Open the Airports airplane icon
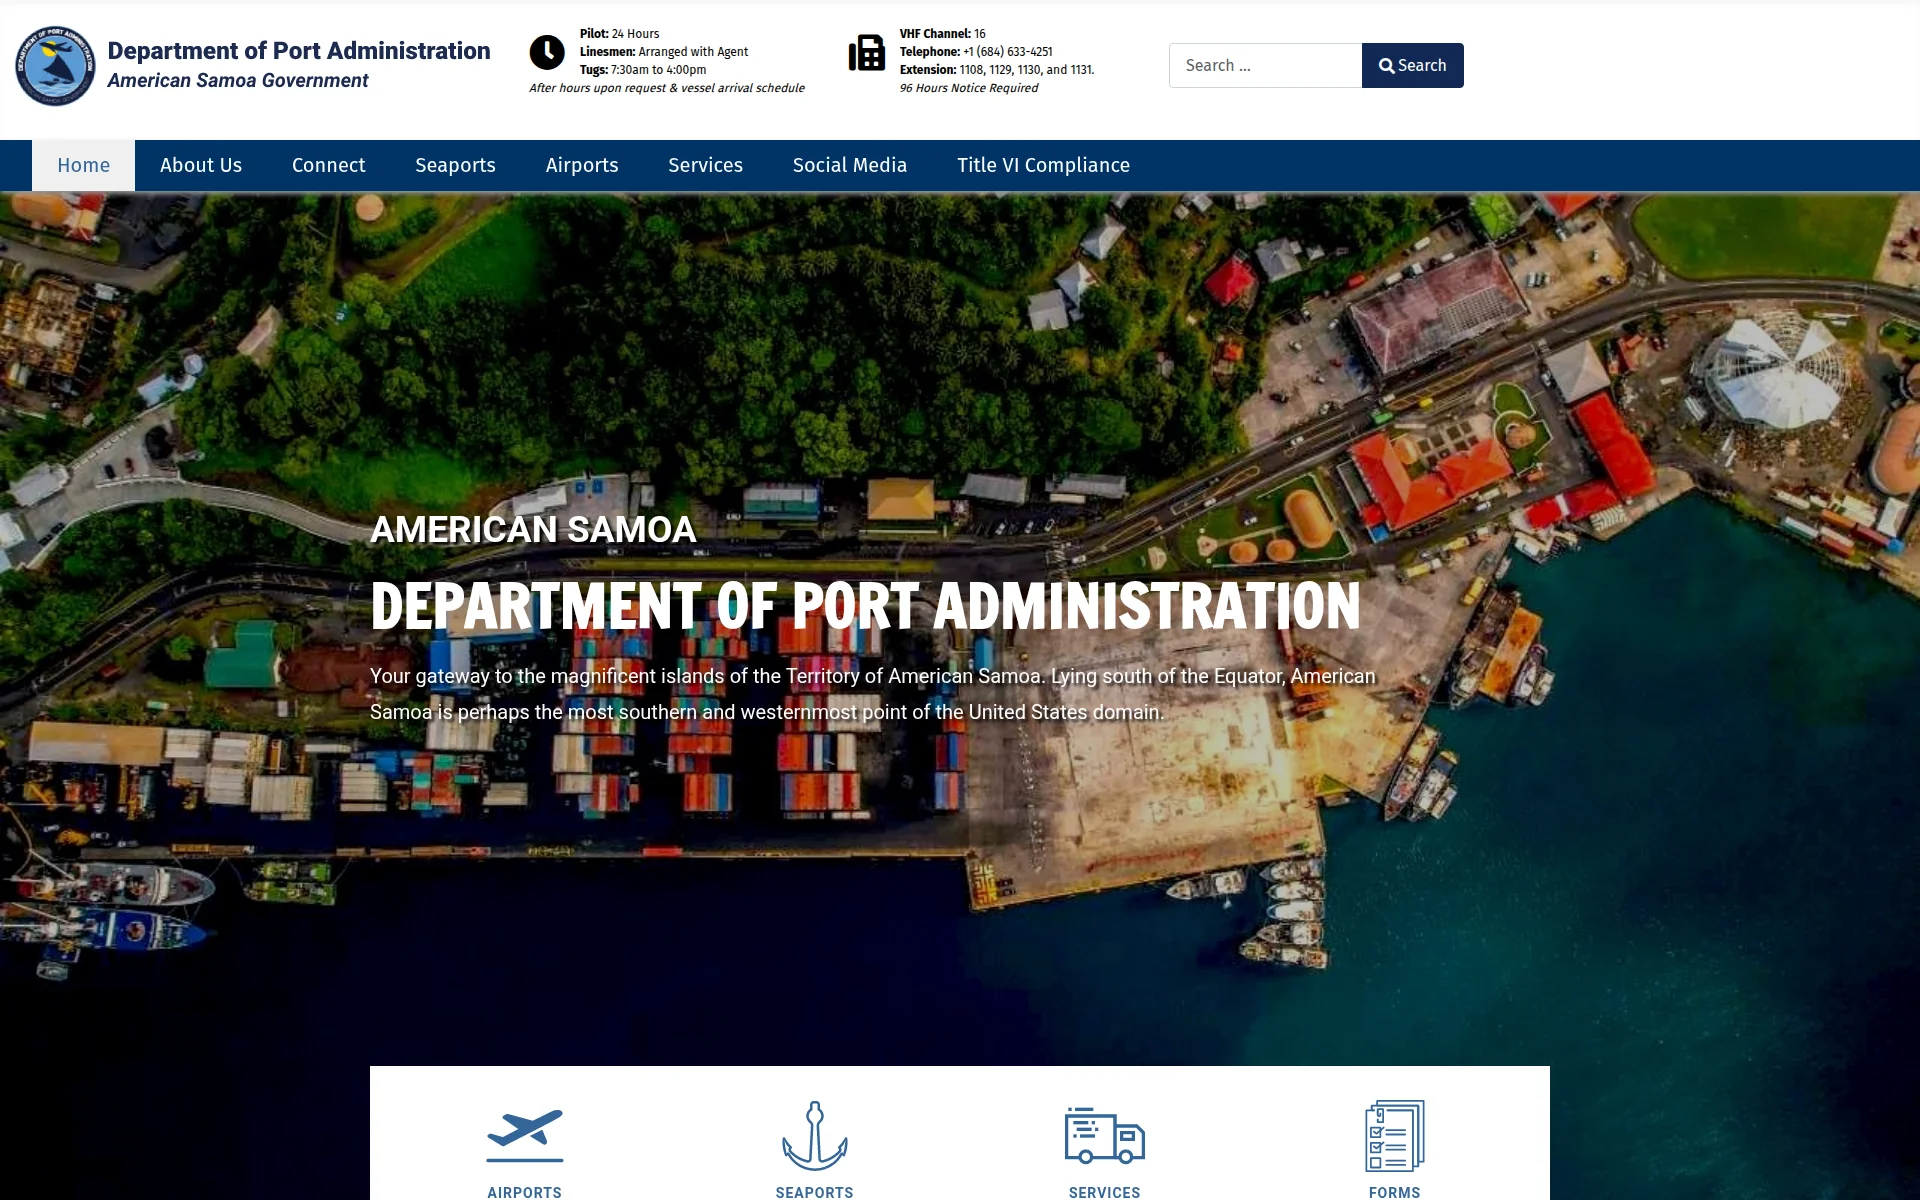The width and height of the screenshot is (1920, 1200). click(x=525, y=1136)
